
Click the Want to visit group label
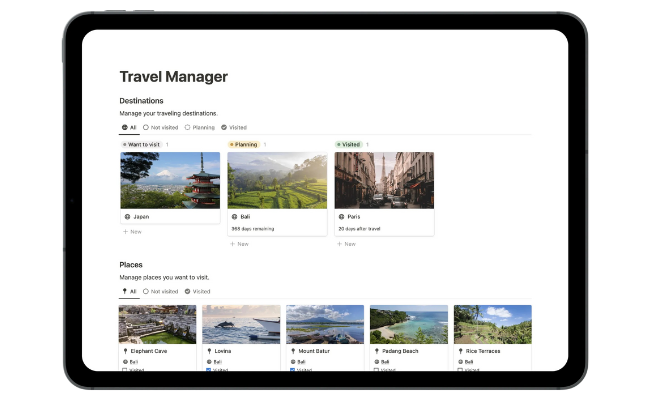[141, 145]
